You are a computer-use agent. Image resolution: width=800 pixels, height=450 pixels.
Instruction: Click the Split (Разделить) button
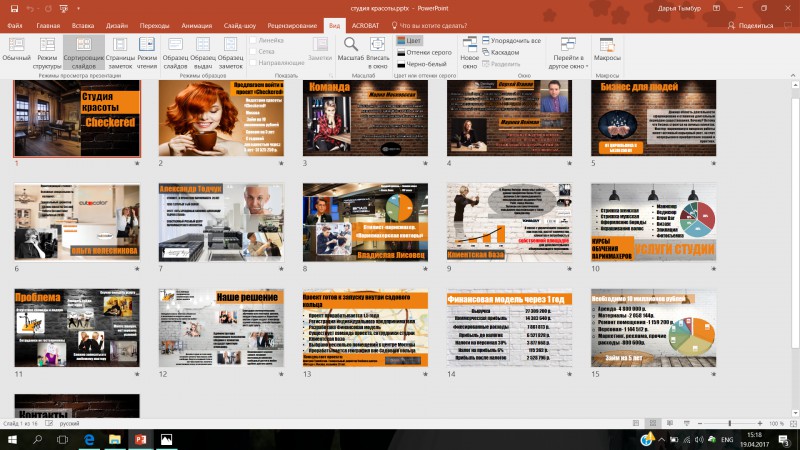tap(501, 64)
